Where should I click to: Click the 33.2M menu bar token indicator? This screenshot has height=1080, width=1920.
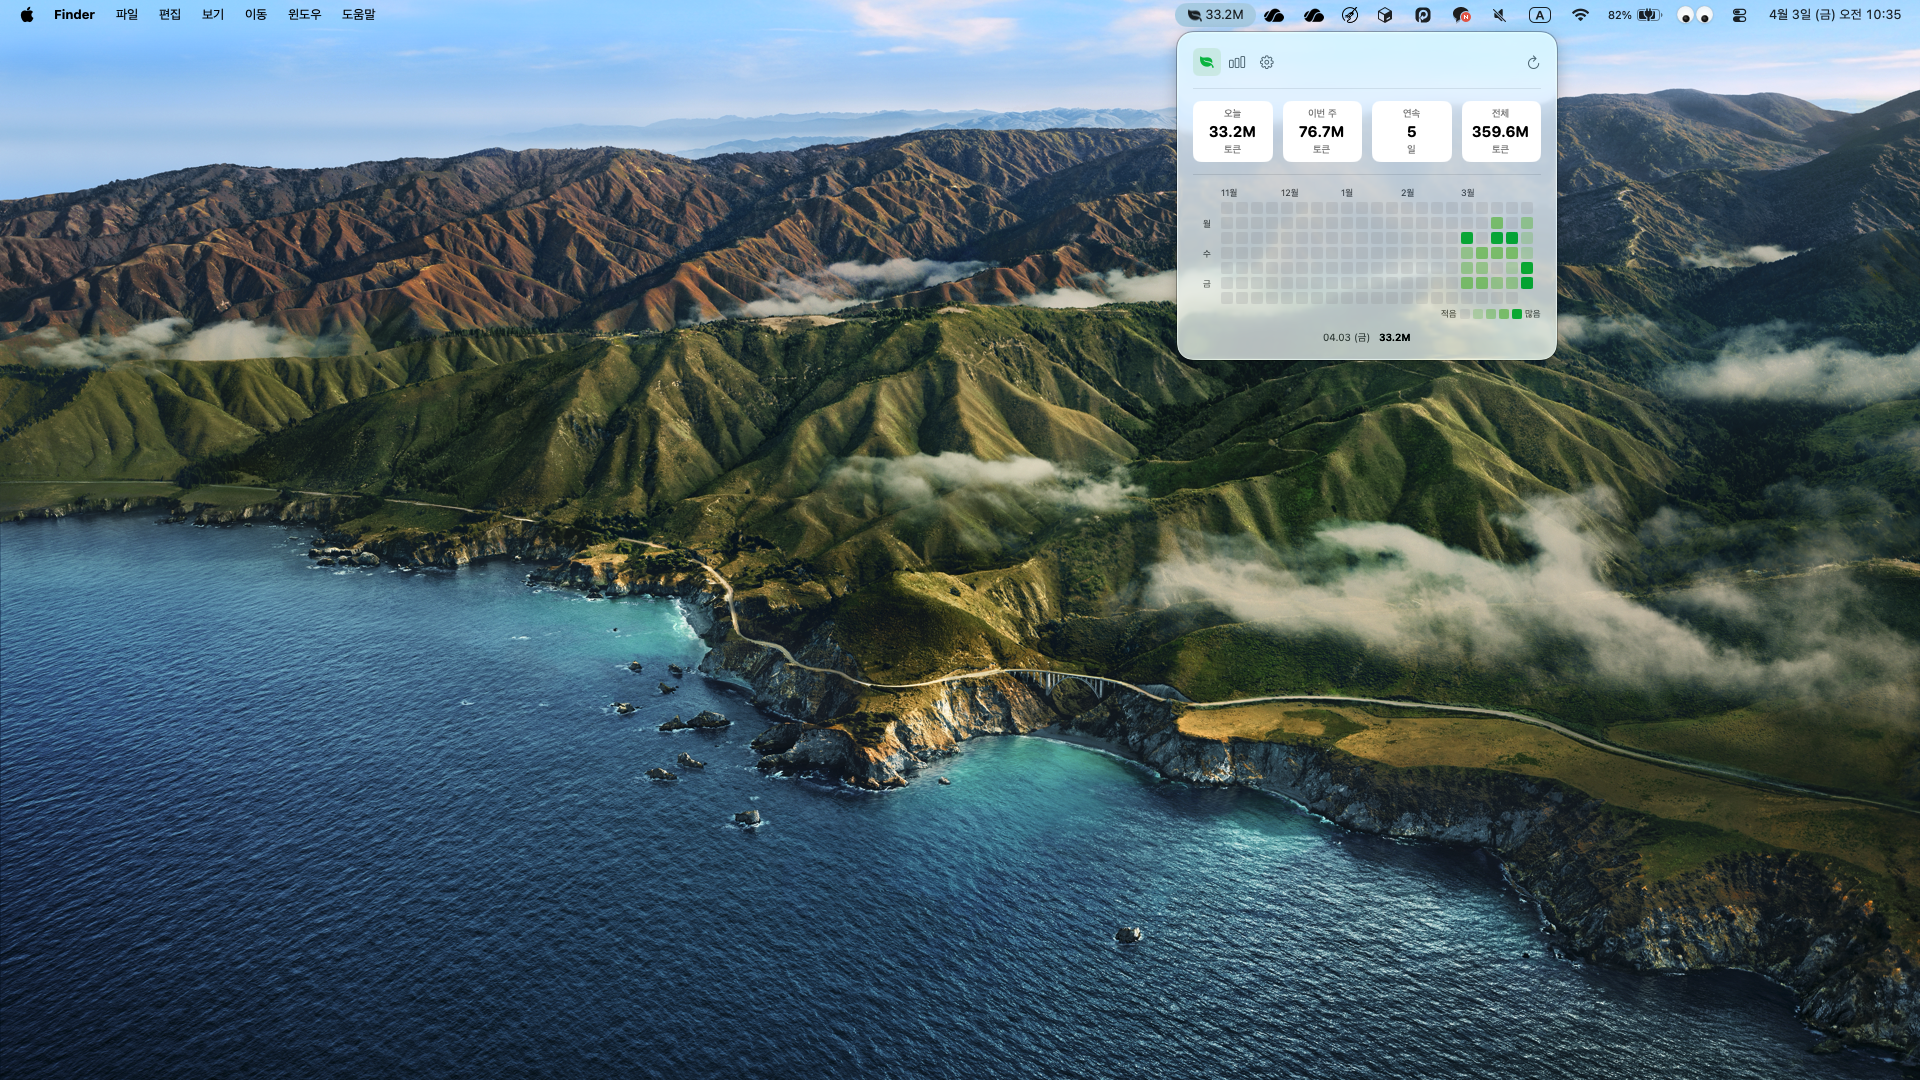point(1215,15)
